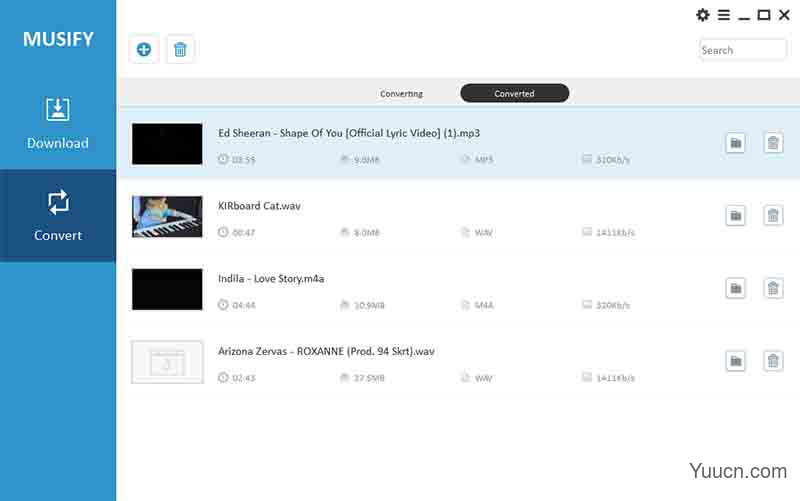
Task: Open folder for Arizona Zervas ROXANNE wav
Action: click(736, 361)
